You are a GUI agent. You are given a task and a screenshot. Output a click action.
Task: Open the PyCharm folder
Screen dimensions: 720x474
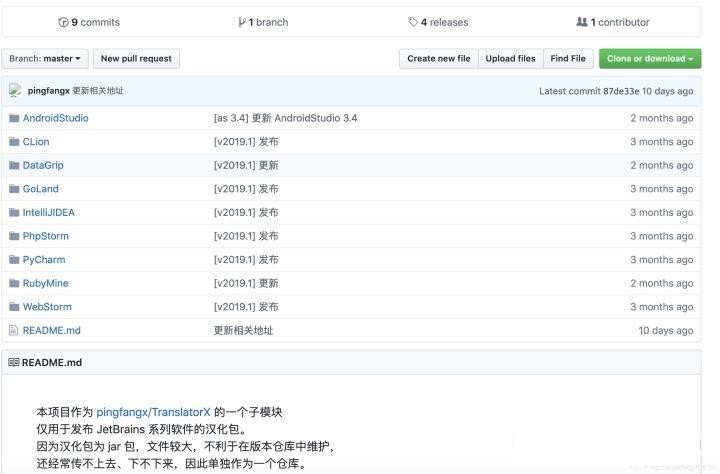pos(44,260)
